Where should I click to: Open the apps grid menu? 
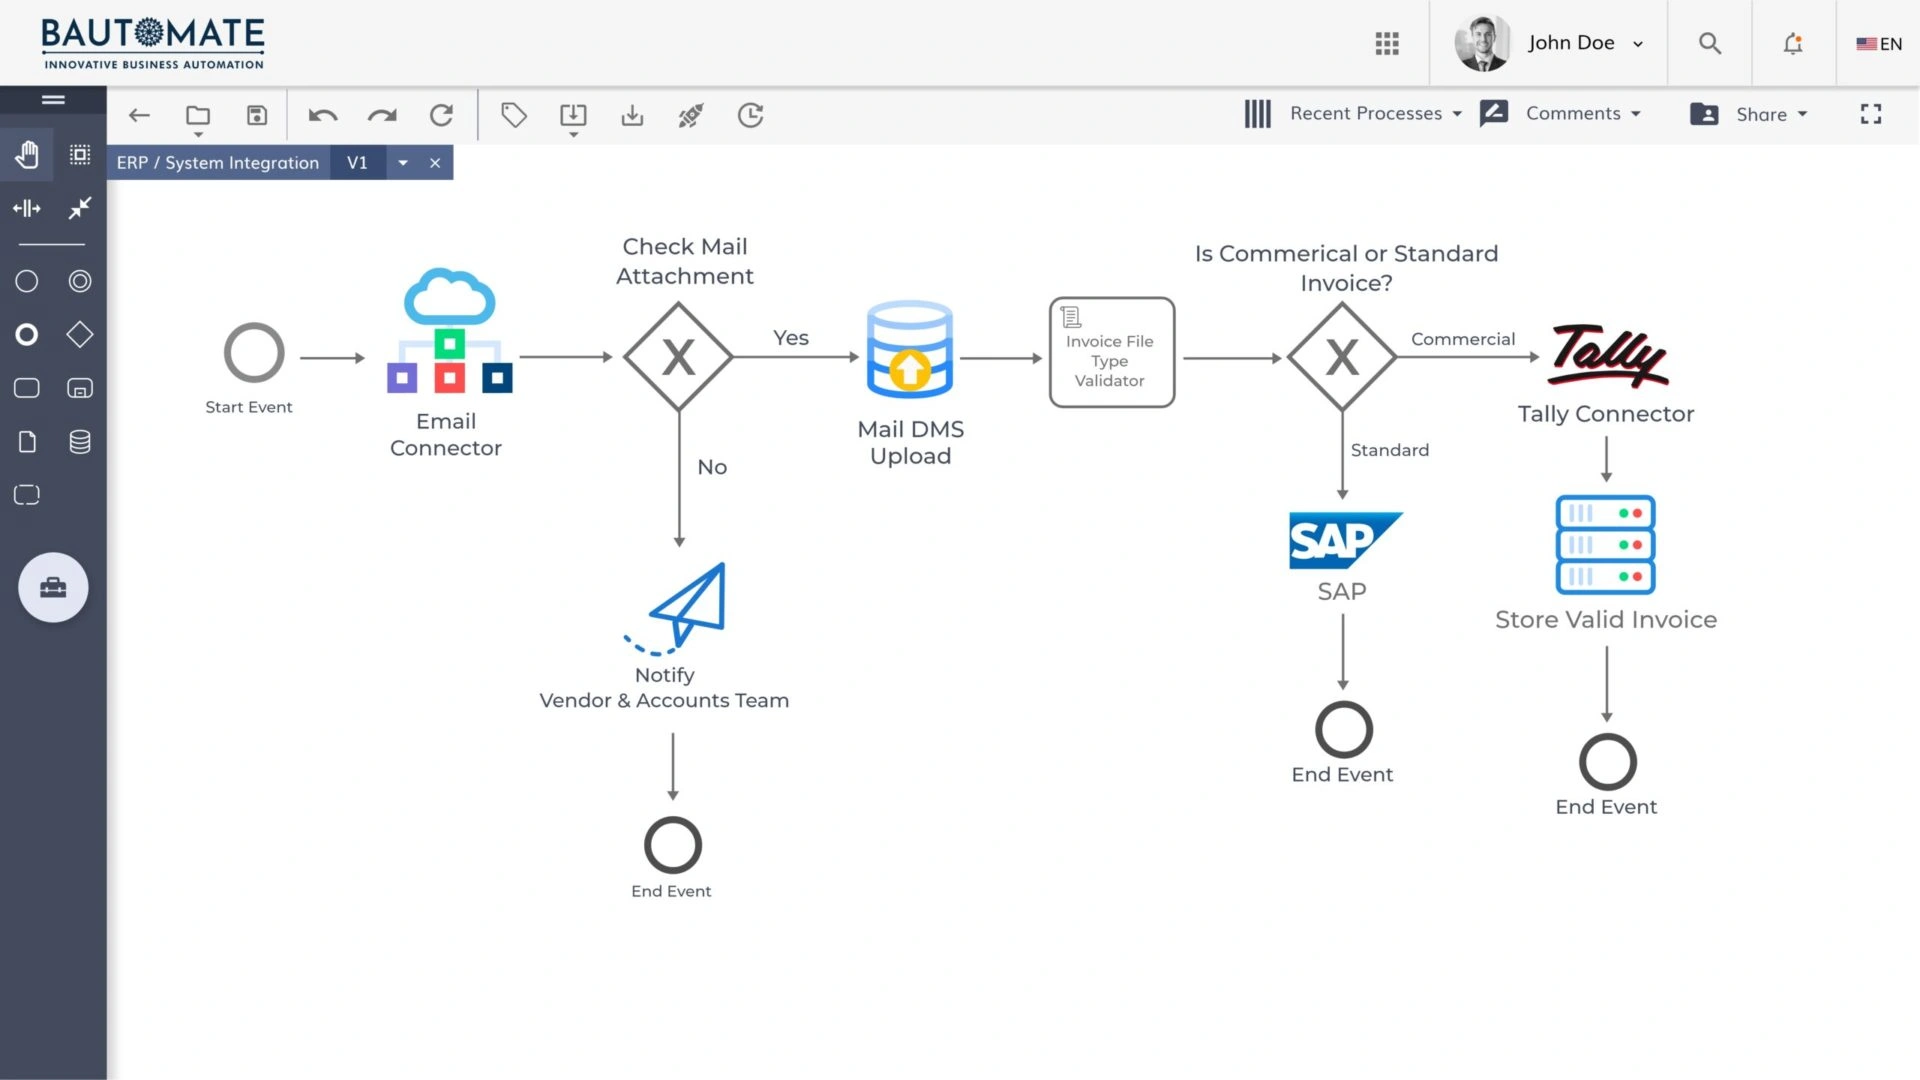1387,43
